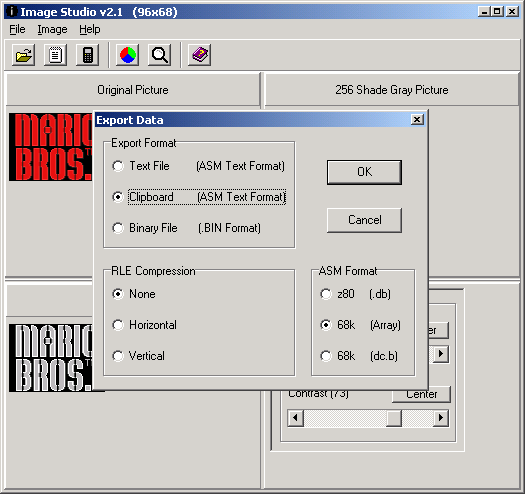Image resolution: width=525 pixels, height=494 pixels.
Task: Open the RGB color wheel tool
Action: coord(128,55)
